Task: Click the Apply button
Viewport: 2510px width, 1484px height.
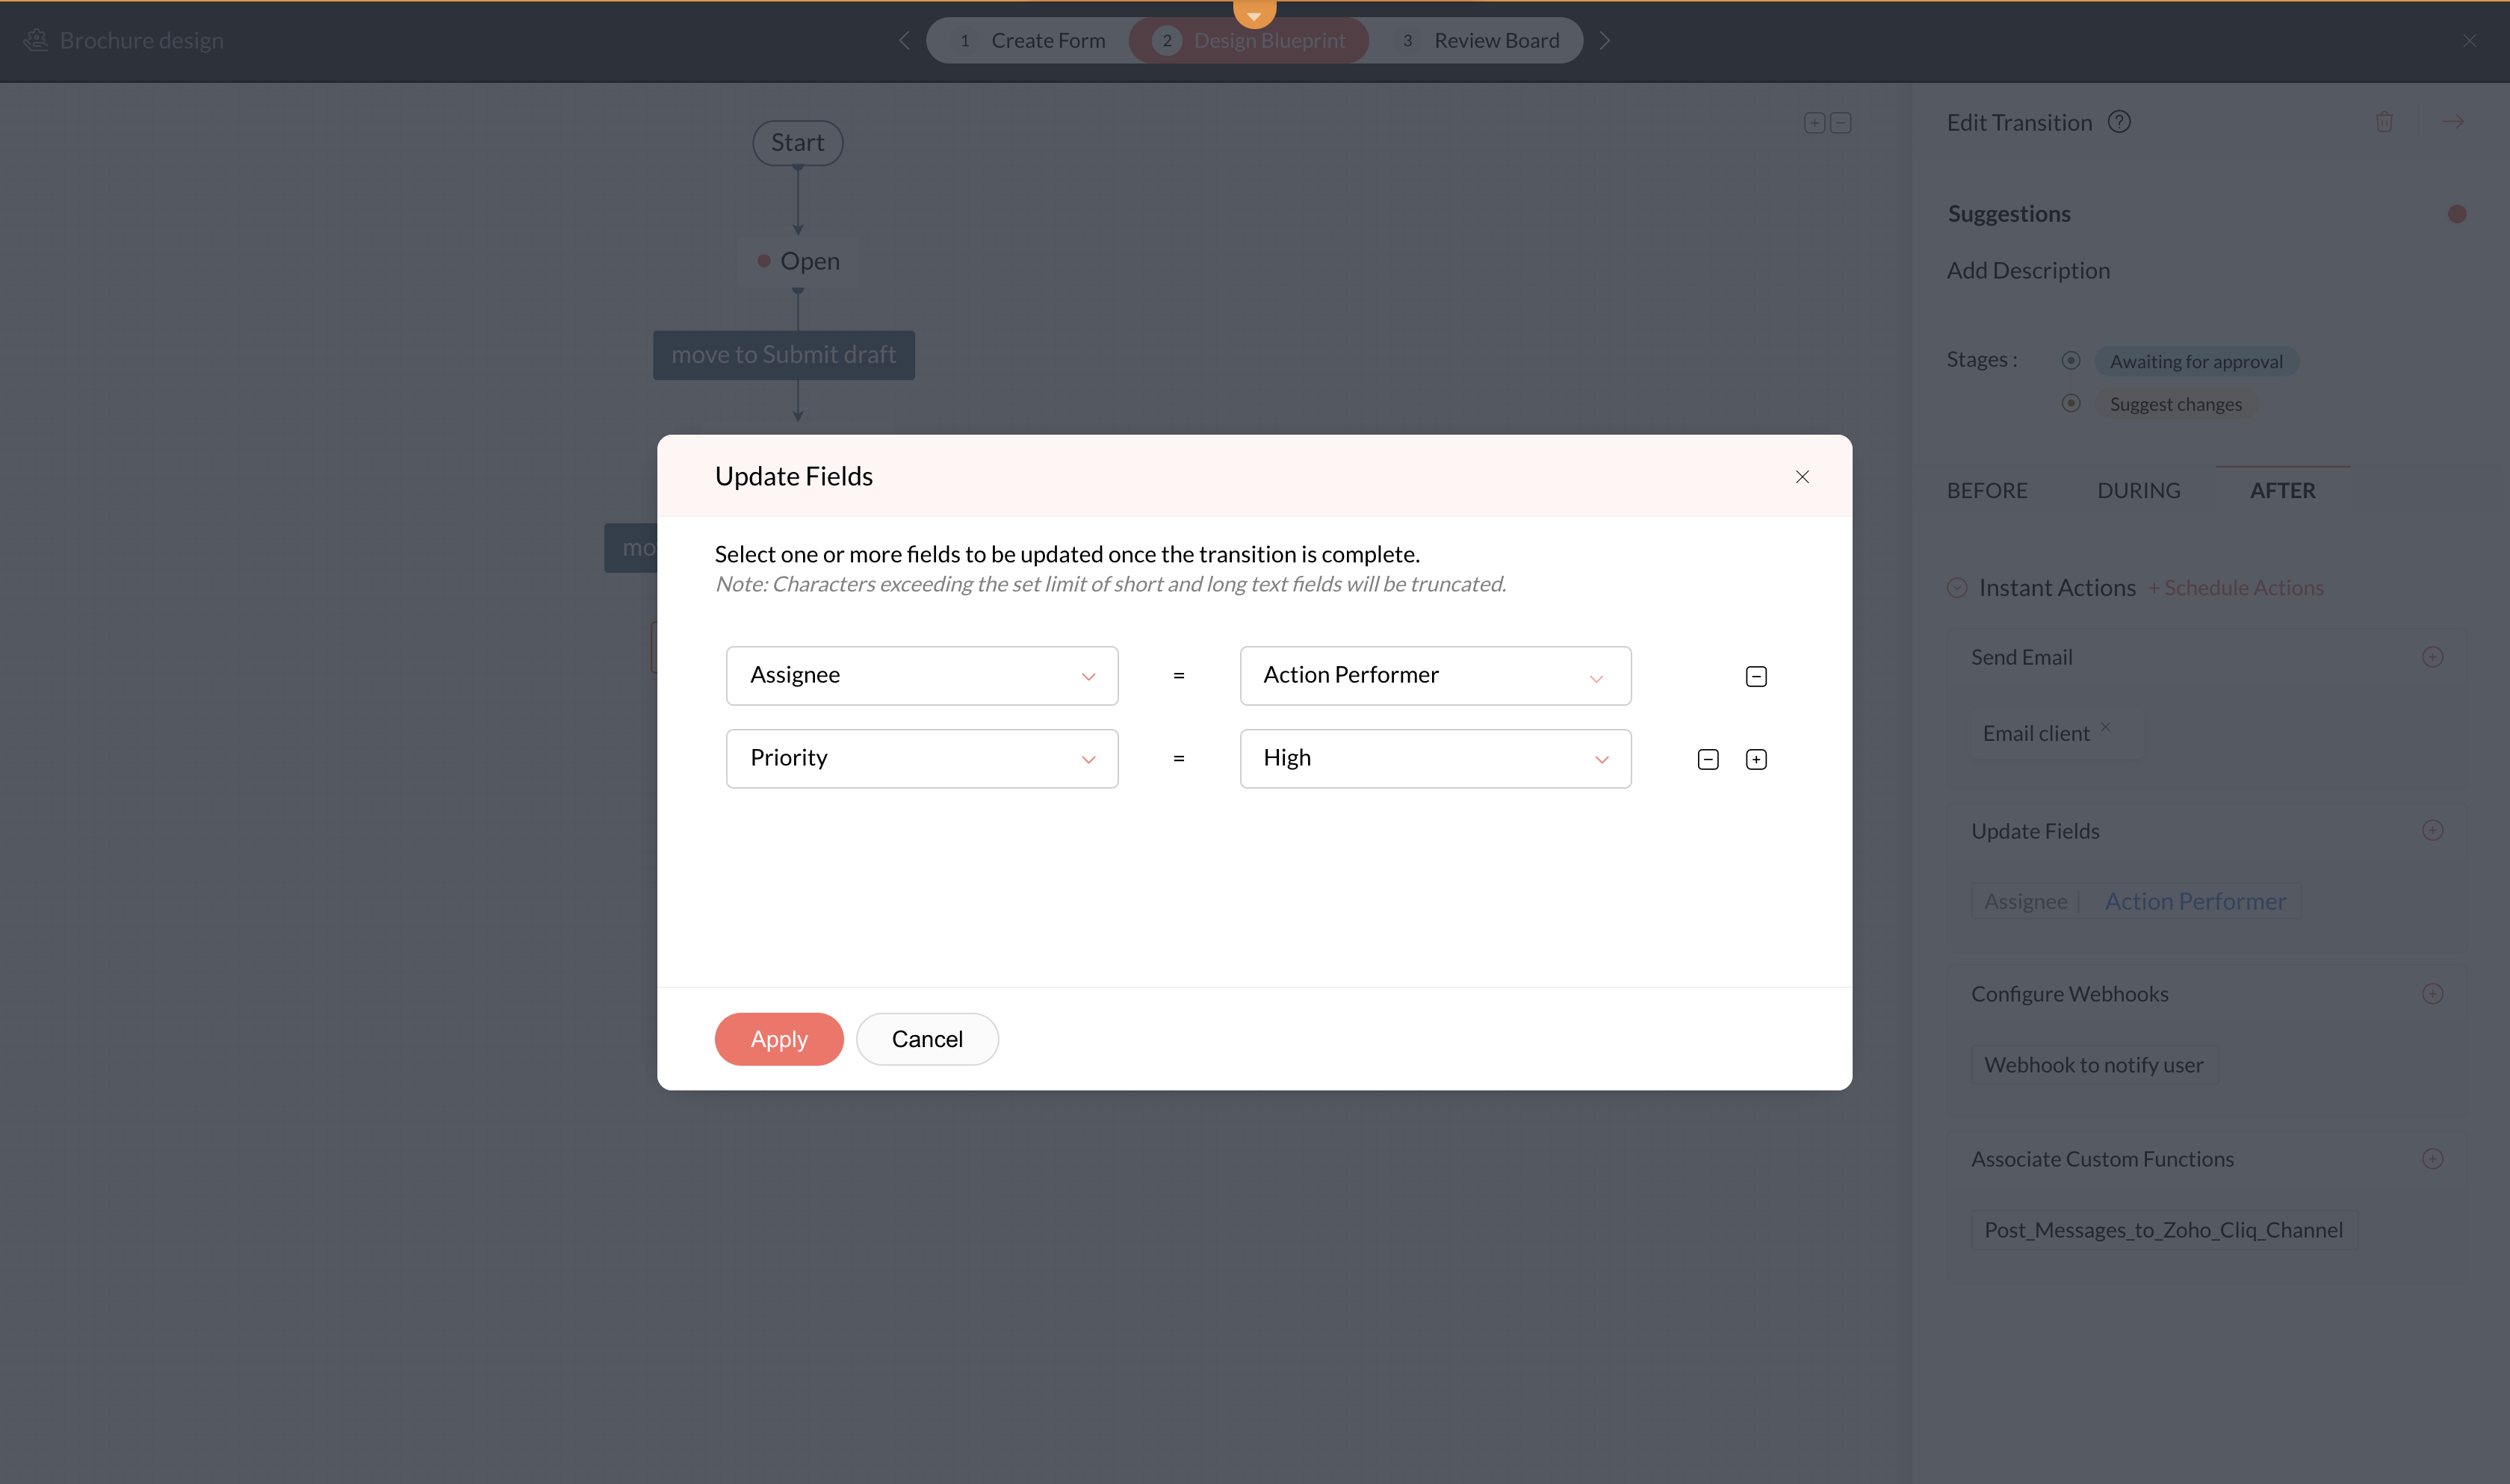Action: (x=778, y=1039)
